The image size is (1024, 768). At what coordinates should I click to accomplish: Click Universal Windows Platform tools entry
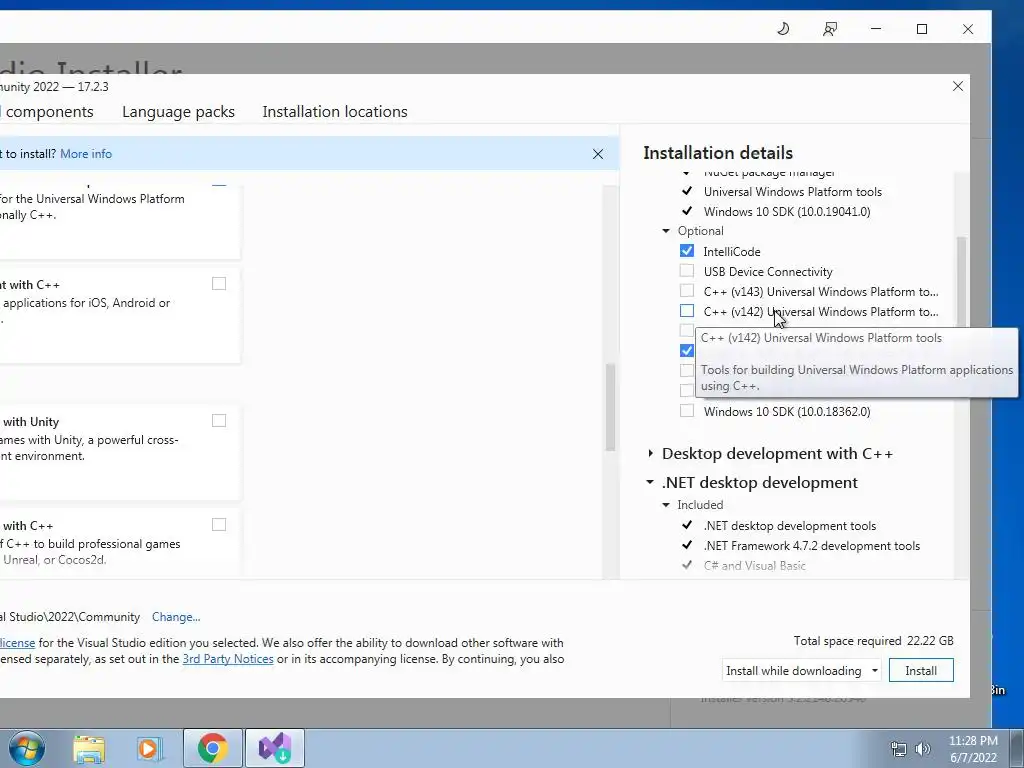click(x=793, y=192)
